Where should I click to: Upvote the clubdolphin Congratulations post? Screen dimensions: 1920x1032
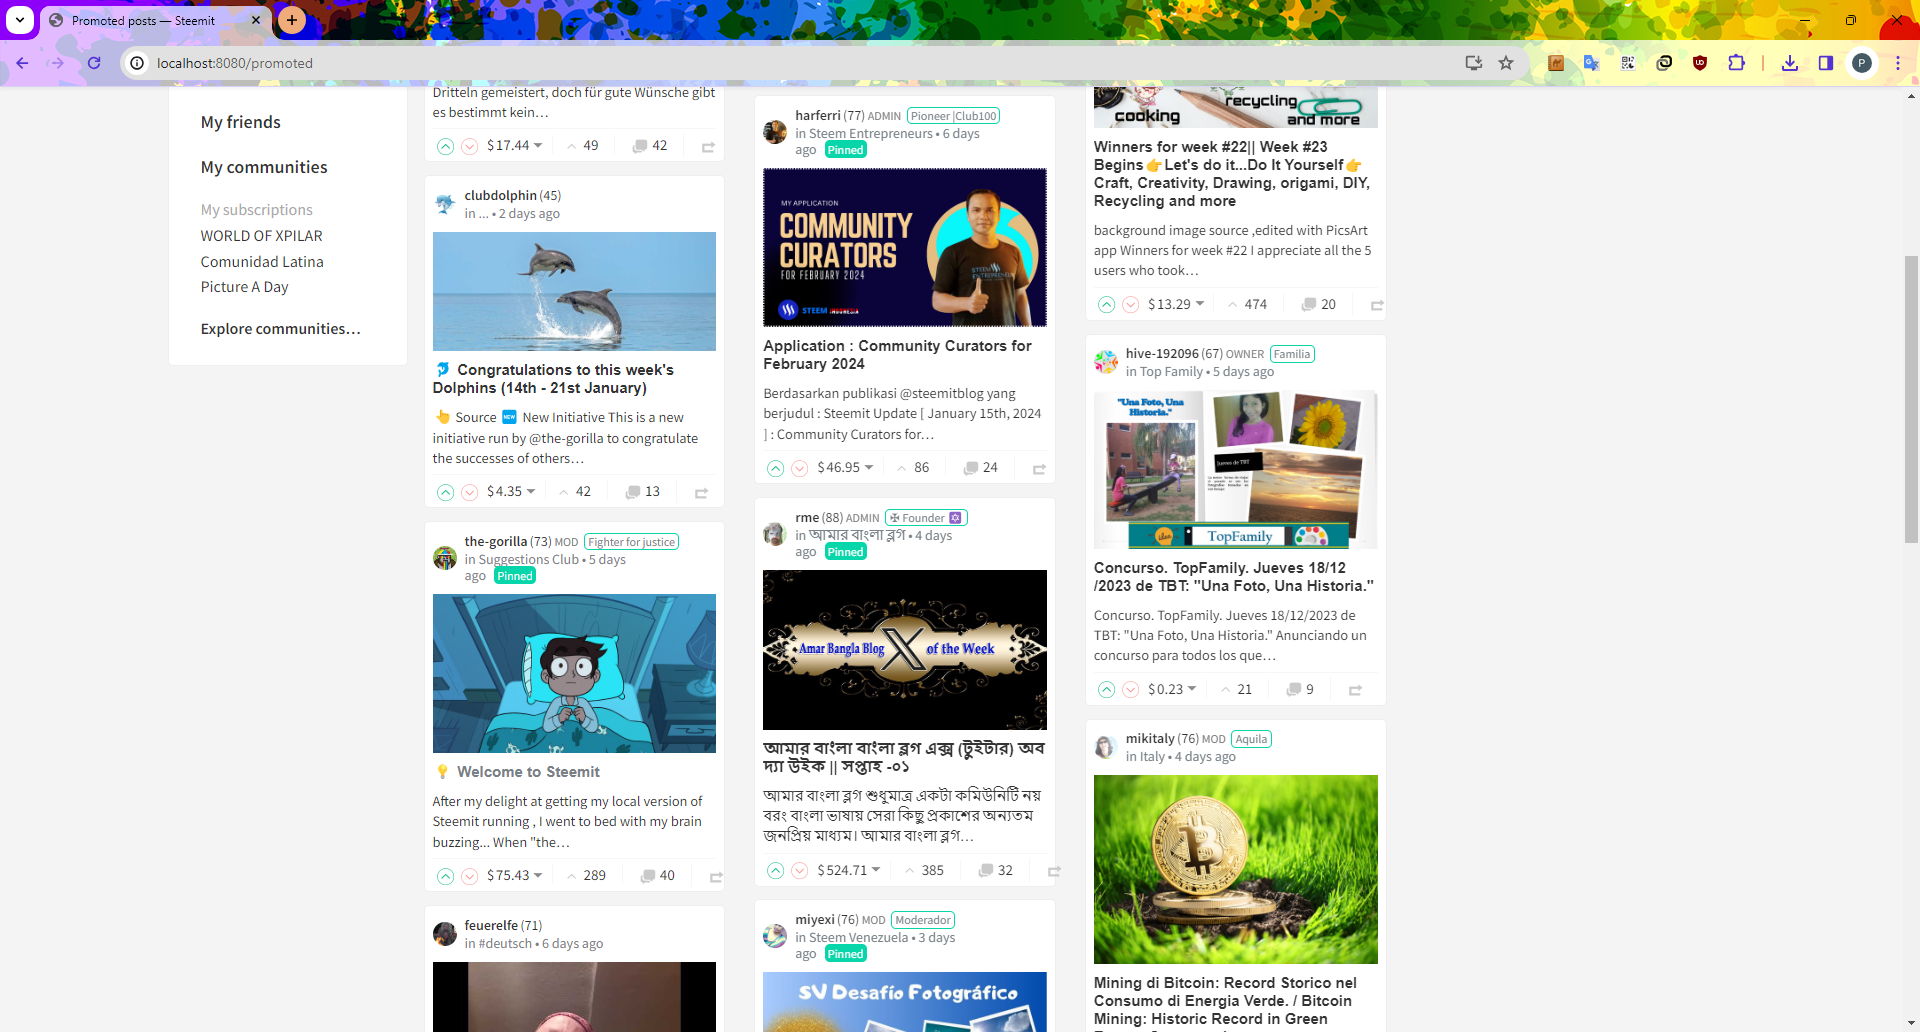tap(445, 492)
